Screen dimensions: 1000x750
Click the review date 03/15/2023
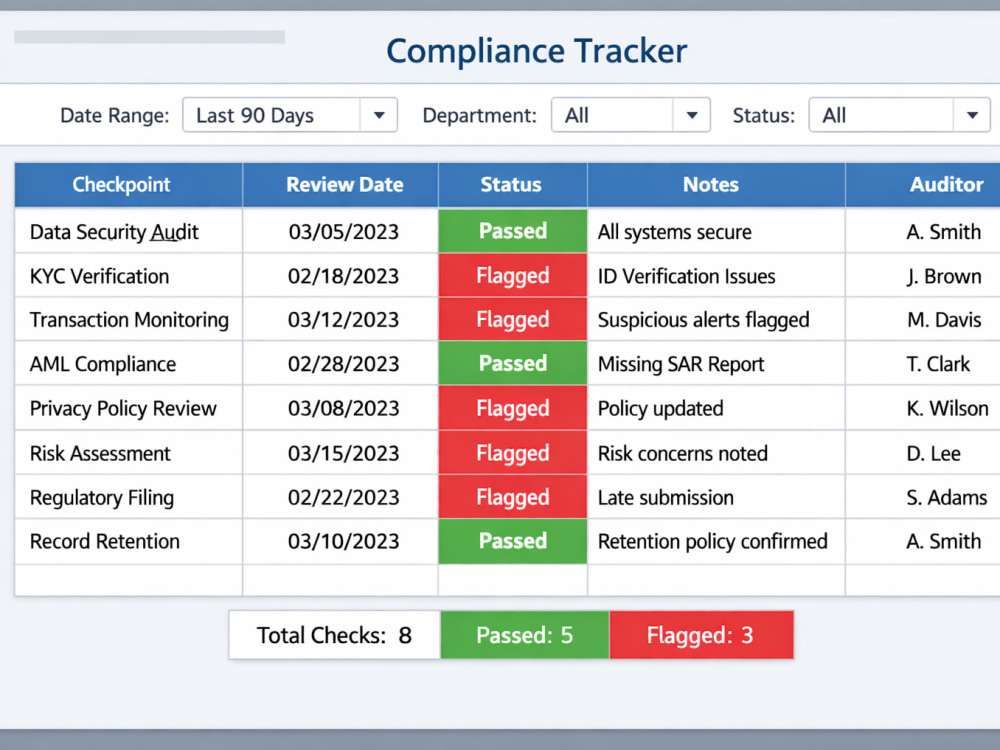[344, 453]
